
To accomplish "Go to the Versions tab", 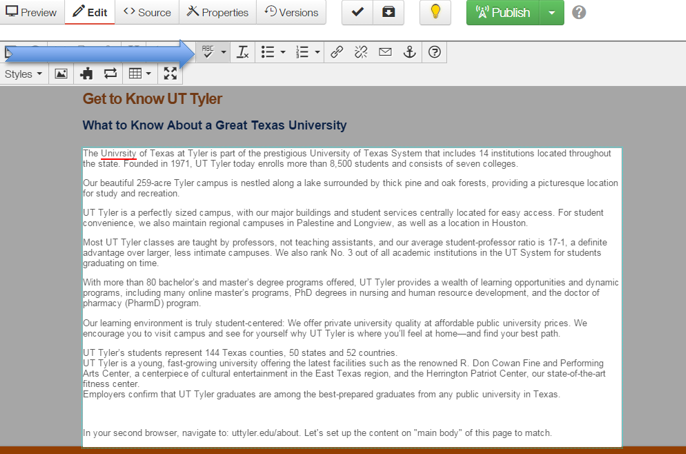I will coord(291,12).
